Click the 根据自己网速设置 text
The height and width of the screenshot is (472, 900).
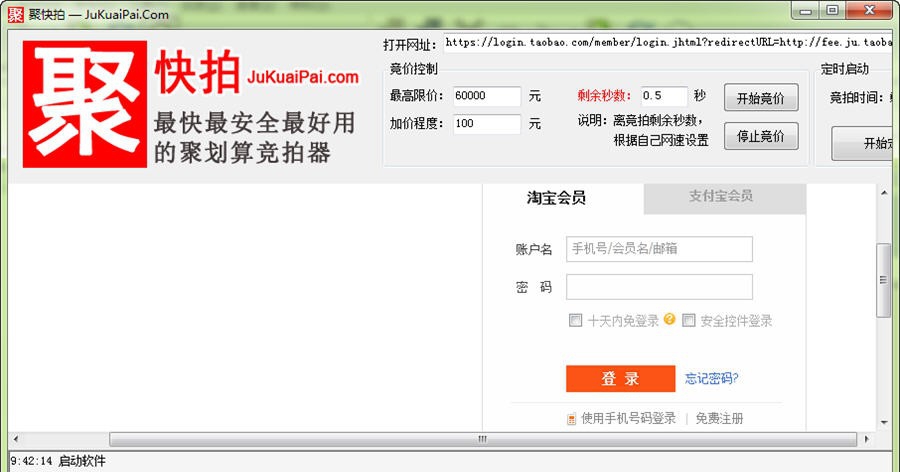click(661, 140)
